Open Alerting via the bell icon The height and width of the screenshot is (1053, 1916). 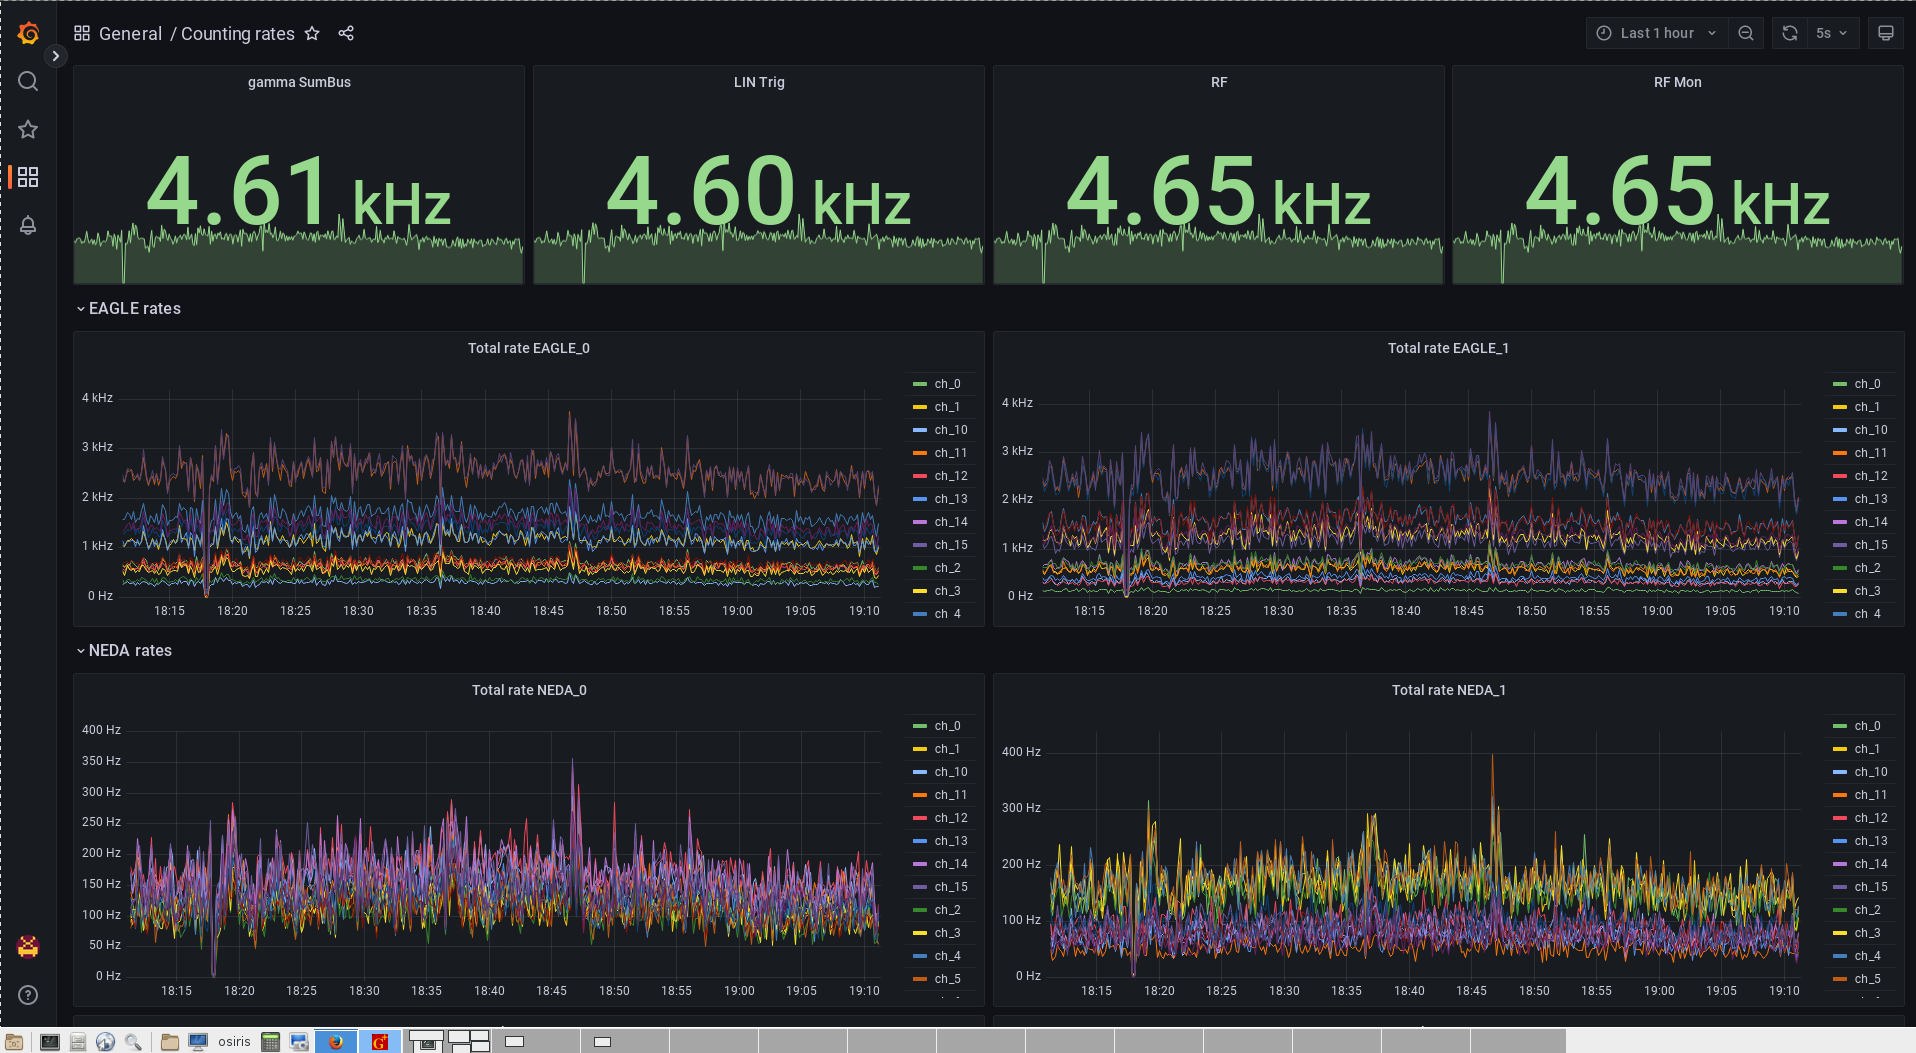click(x=28, y=226)
